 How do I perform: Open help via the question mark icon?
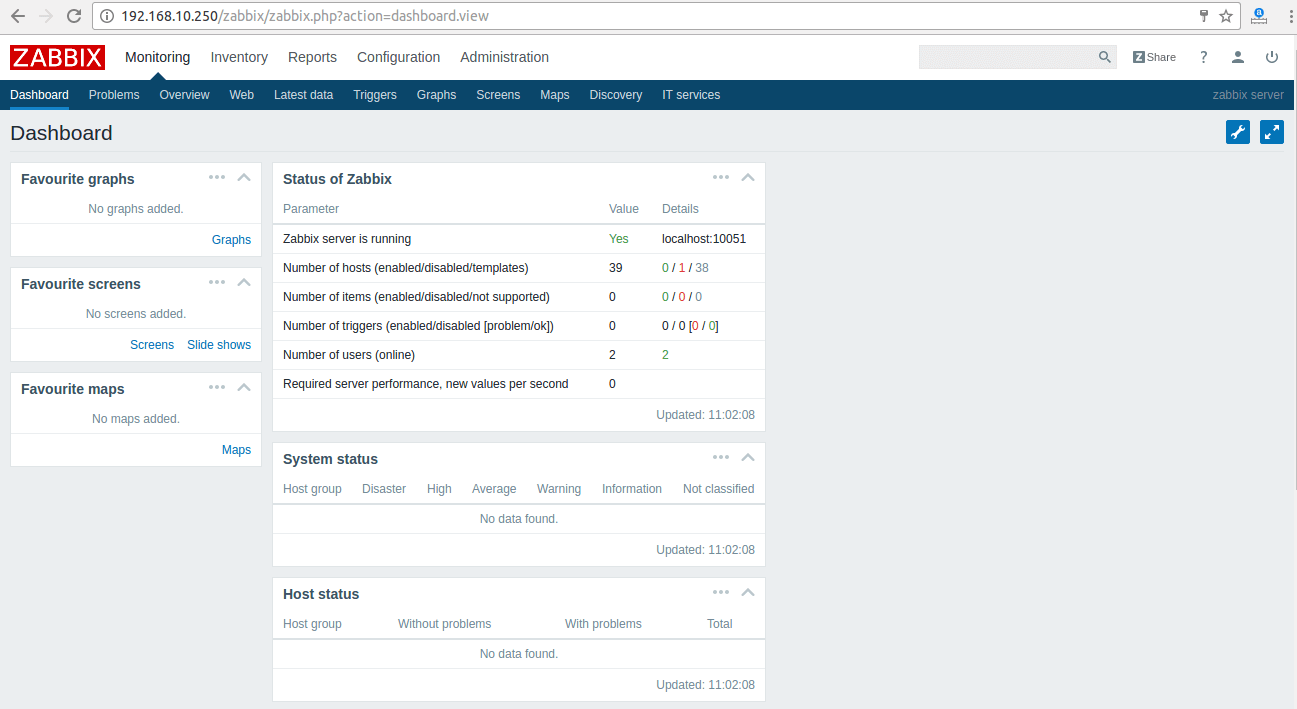click(1204, 57)
